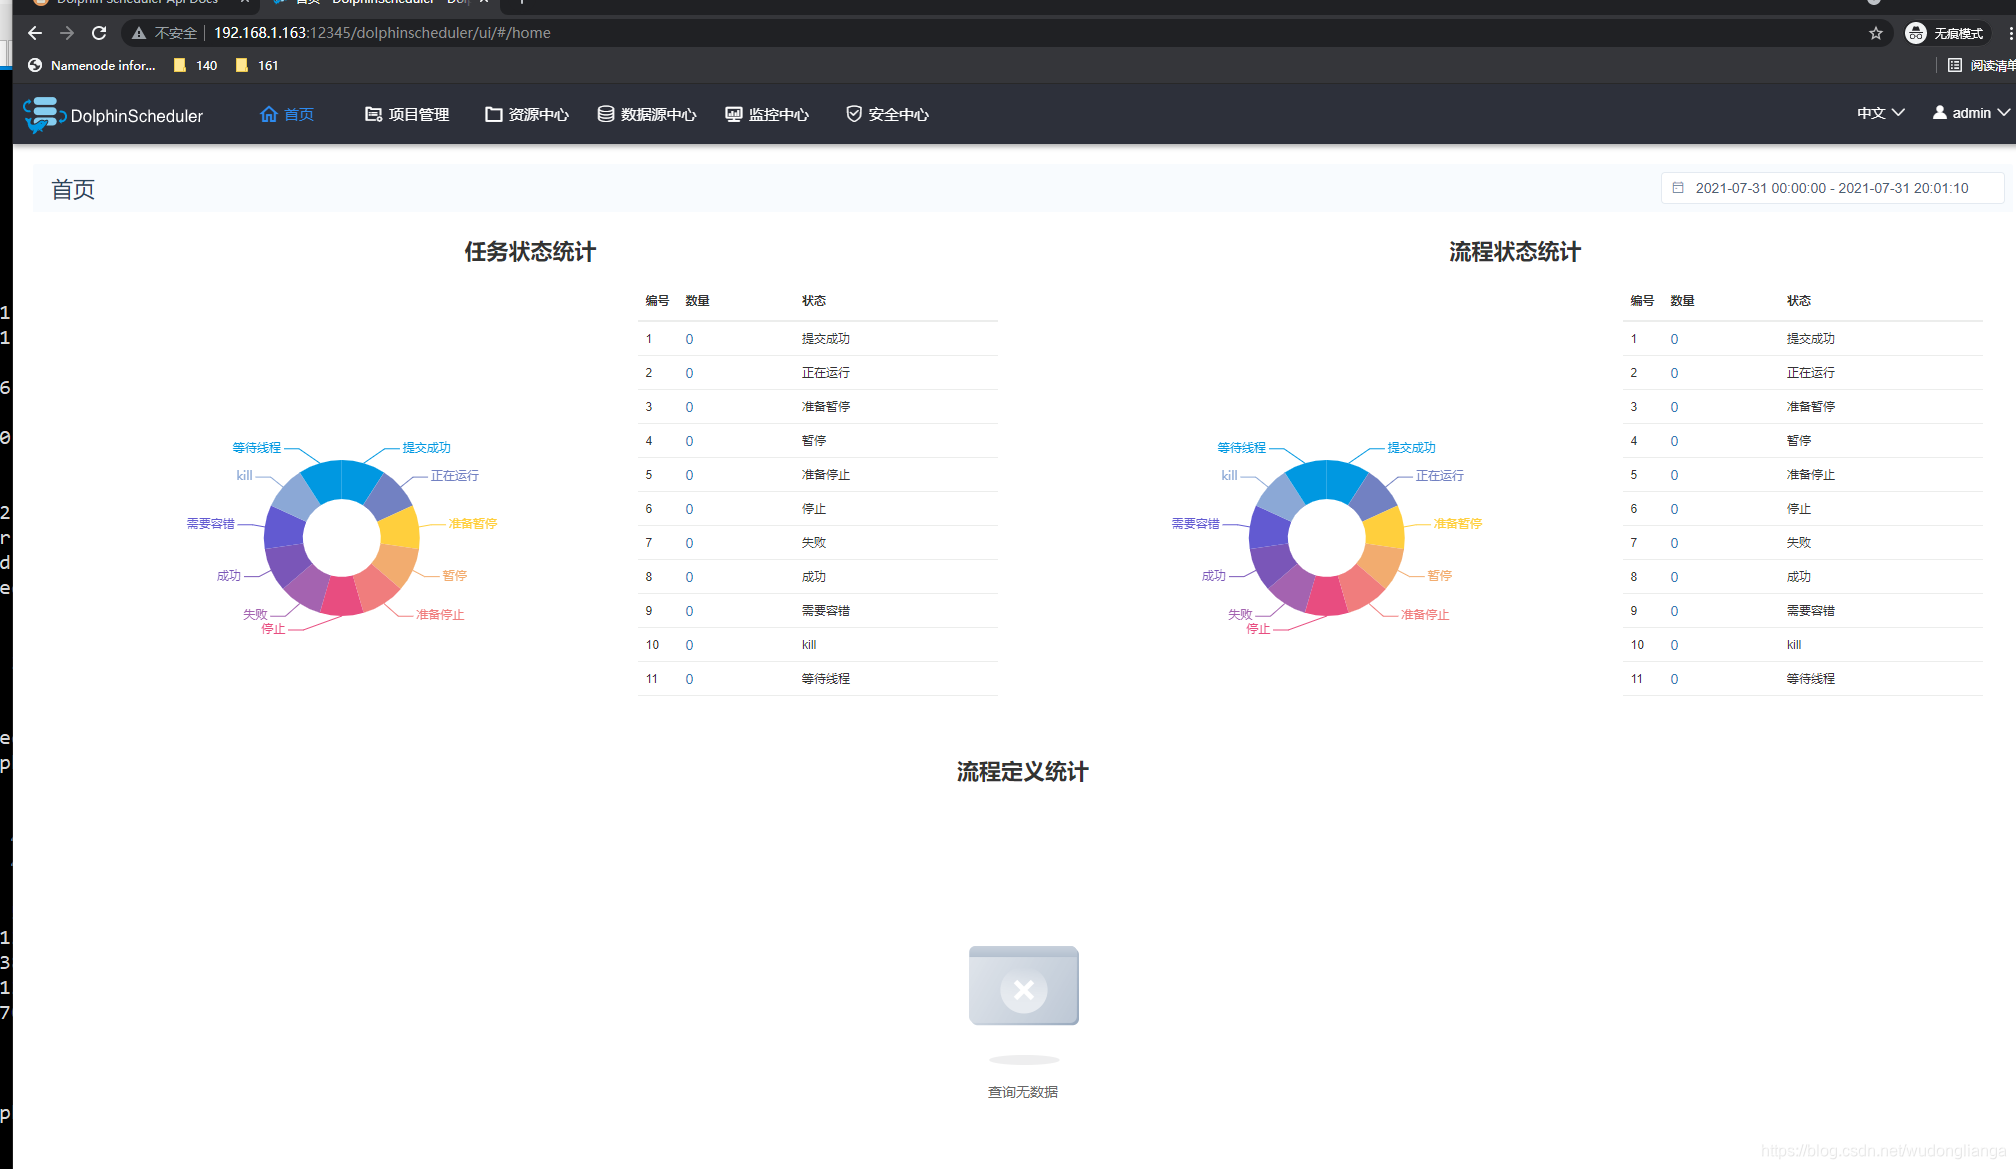2016x1169 pixels.
Task: Bookmark this page with the star icon
Action: click(x=1875, y=32)
